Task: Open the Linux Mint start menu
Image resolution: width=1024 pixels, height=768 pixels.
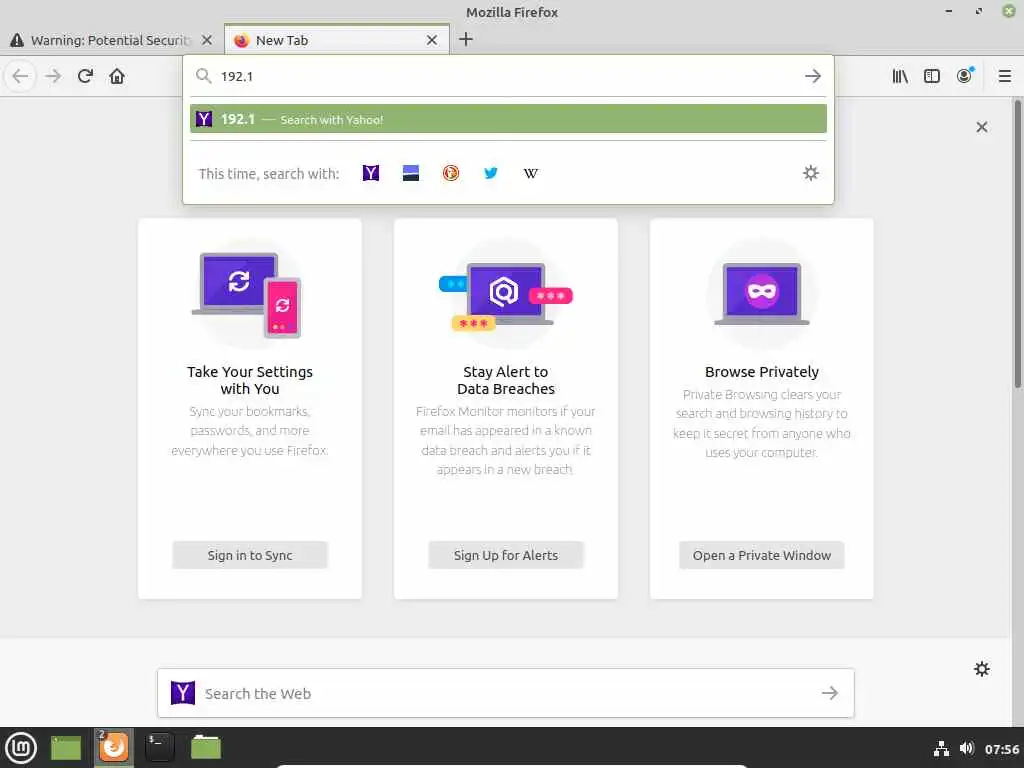Action: 21,748
